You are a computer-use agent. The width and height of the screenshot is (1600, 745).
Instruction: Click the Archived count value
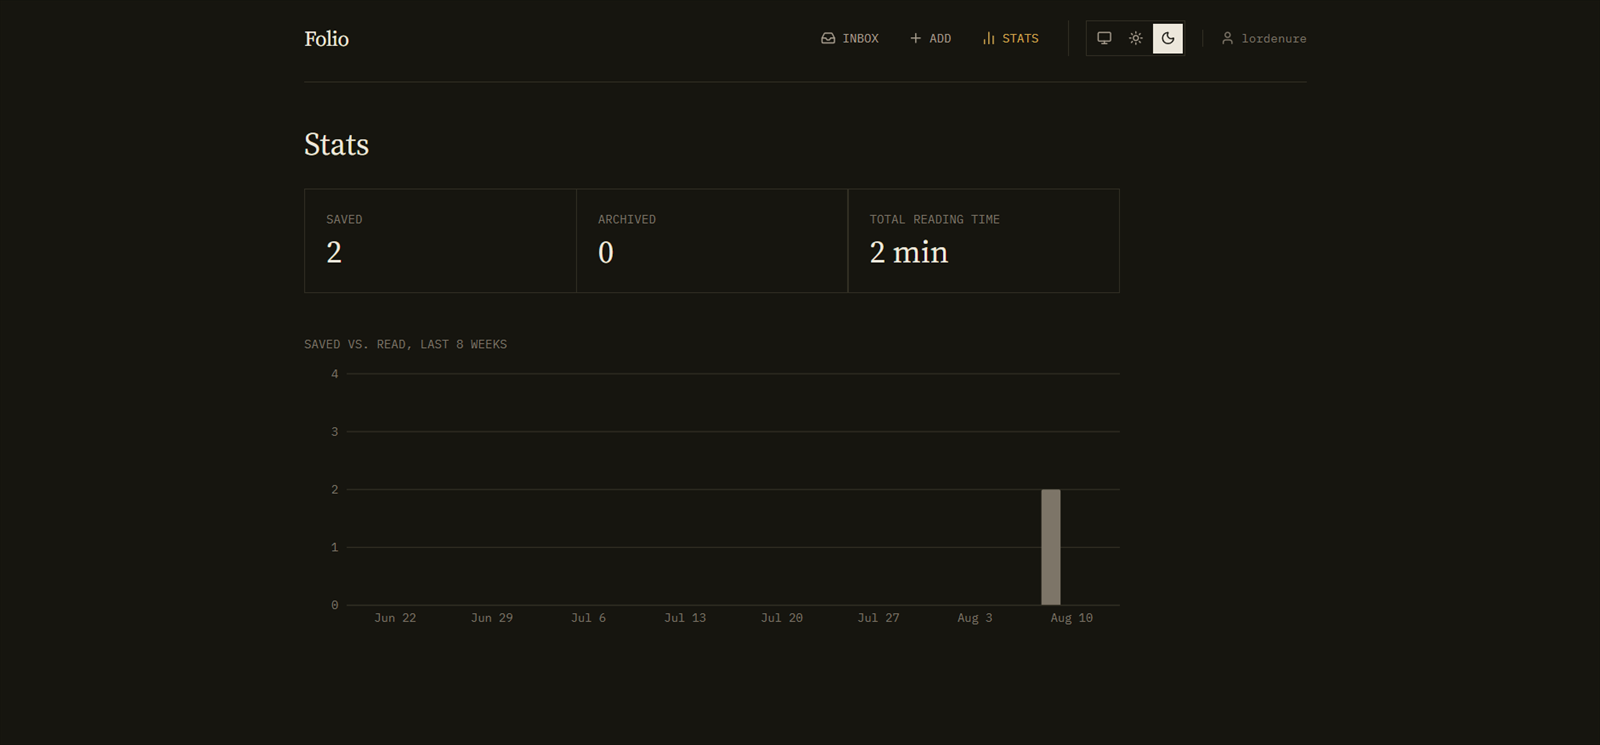click(x=606, y=252)
